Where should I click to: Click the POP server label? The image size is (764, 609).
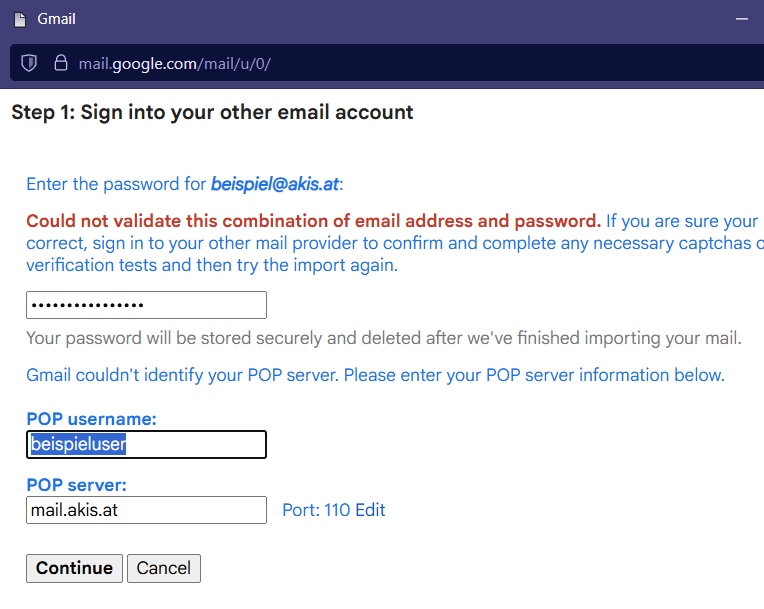tap(76, 485)
